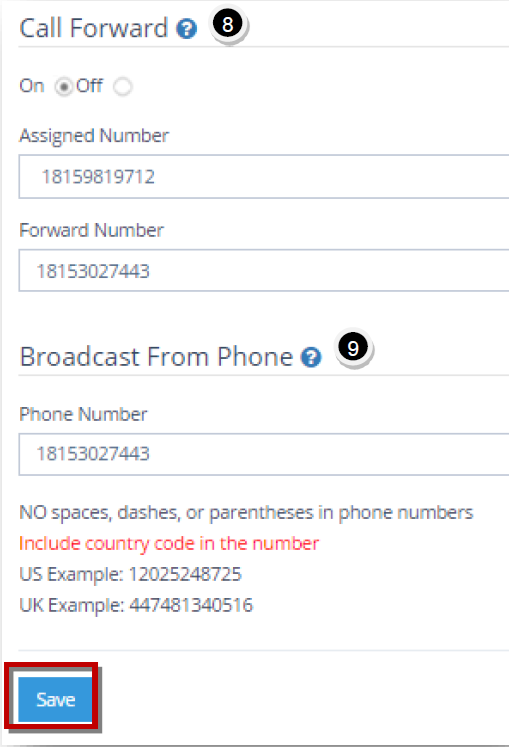This screenshot has width=509, height=747.
Task: Click the number 9 step badge
Action: [353, 348]
